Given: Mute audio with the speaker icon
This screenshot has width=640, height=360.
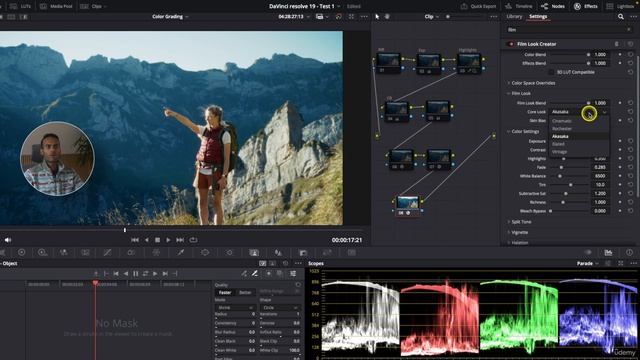Looking at the screenshot, I should coord(8,240).
